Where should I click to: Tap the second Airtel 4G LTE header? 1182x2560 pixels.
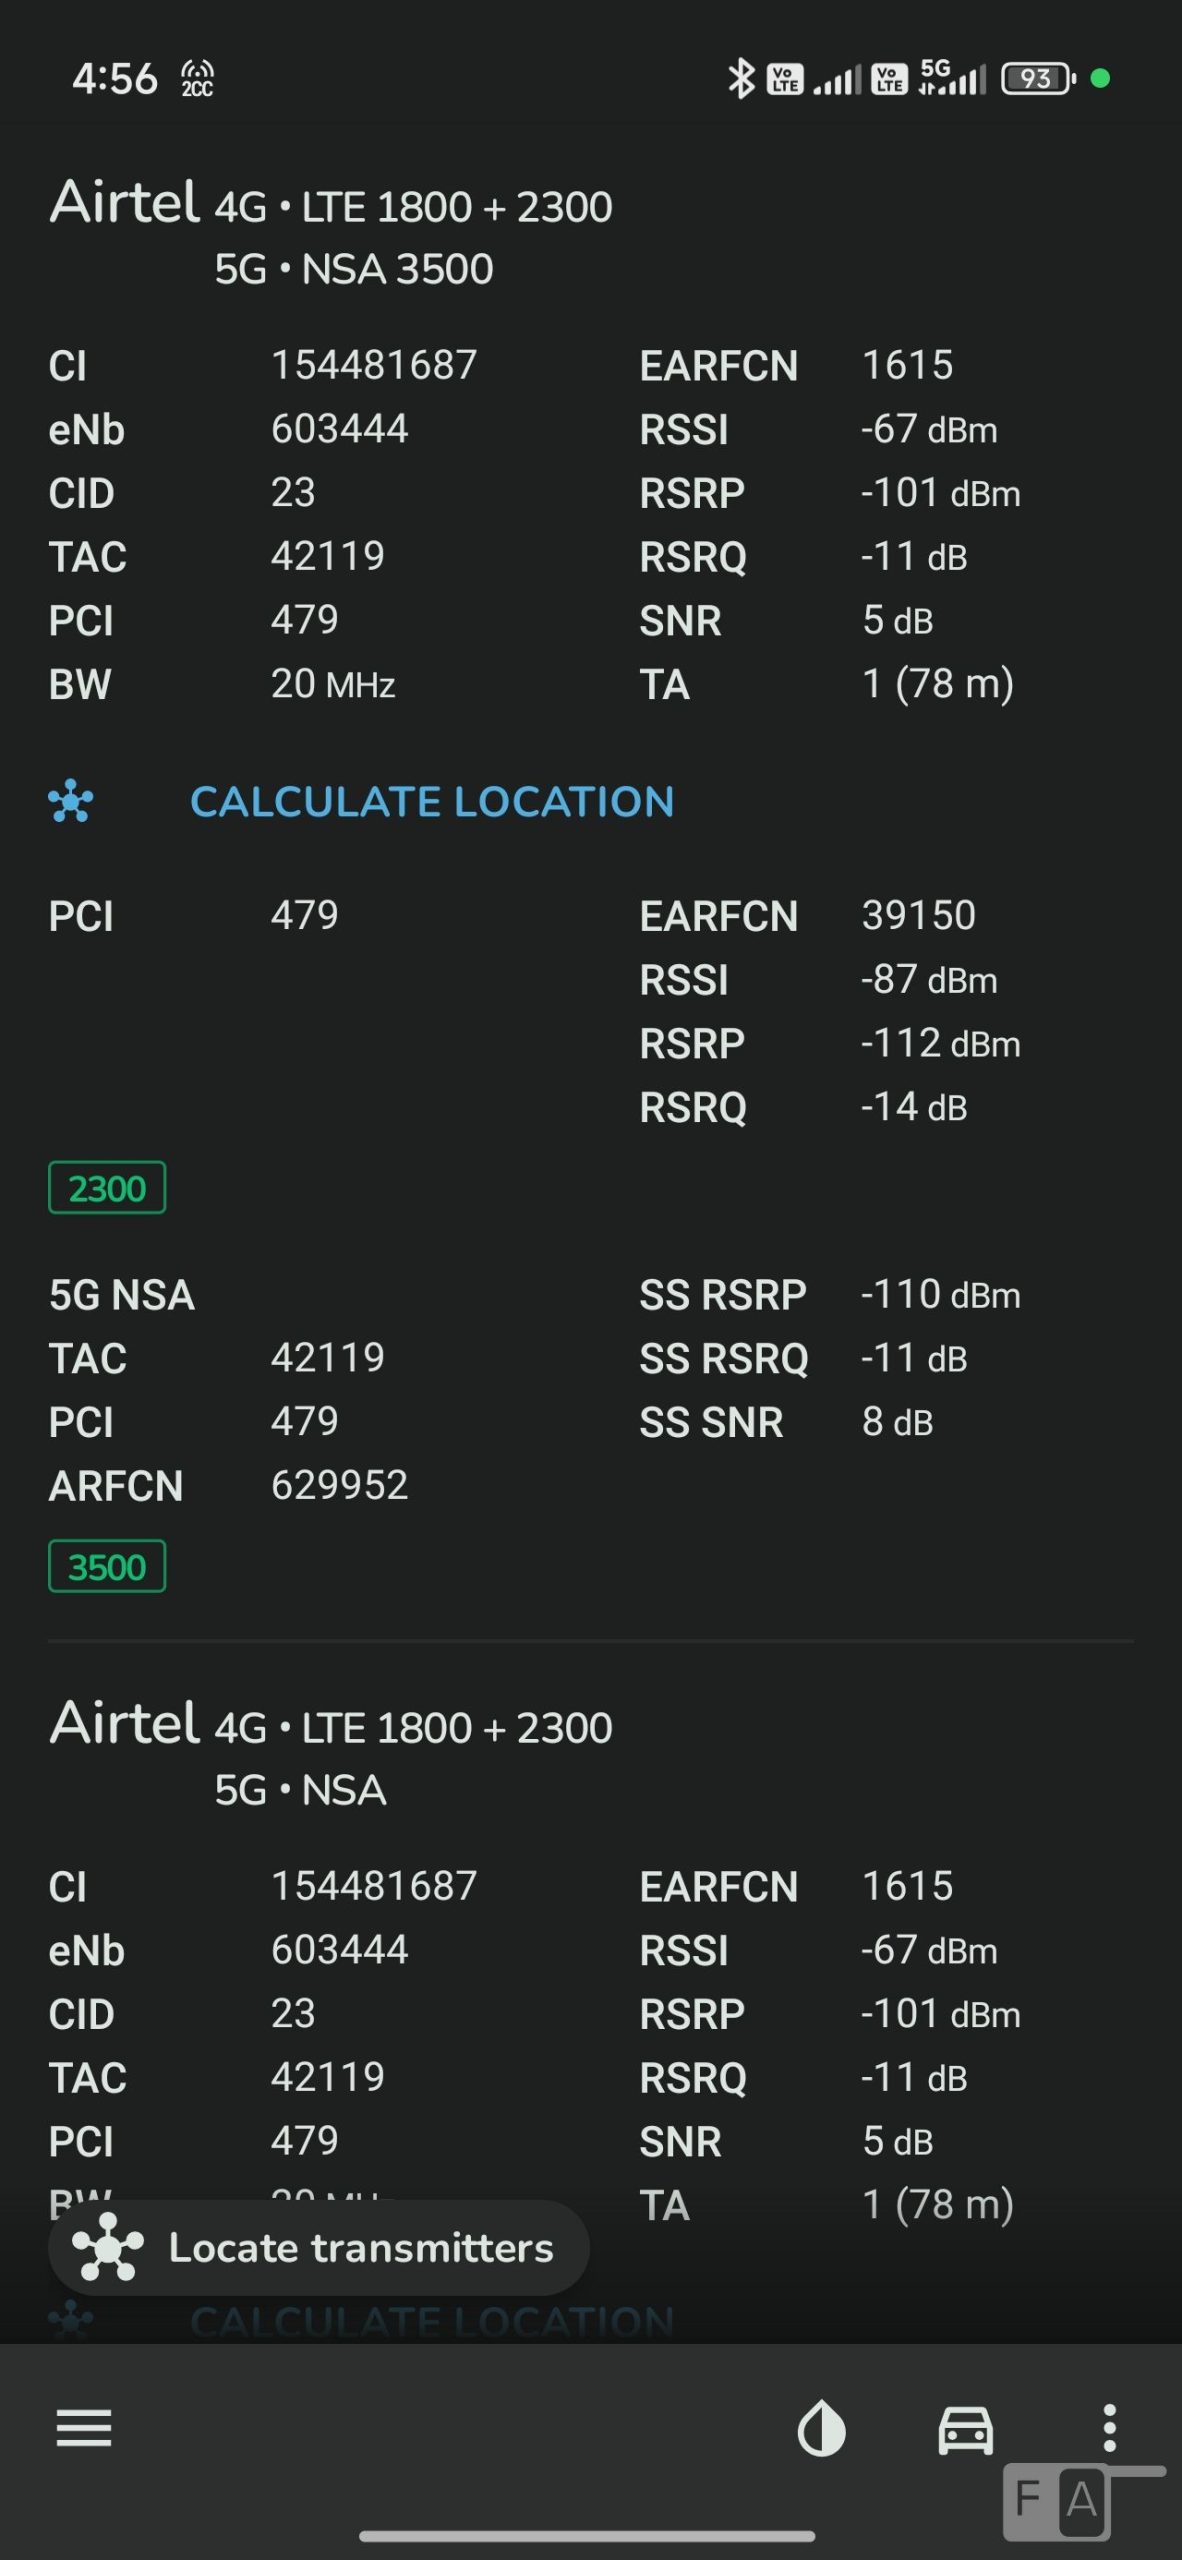click(x=331, y=1726)
